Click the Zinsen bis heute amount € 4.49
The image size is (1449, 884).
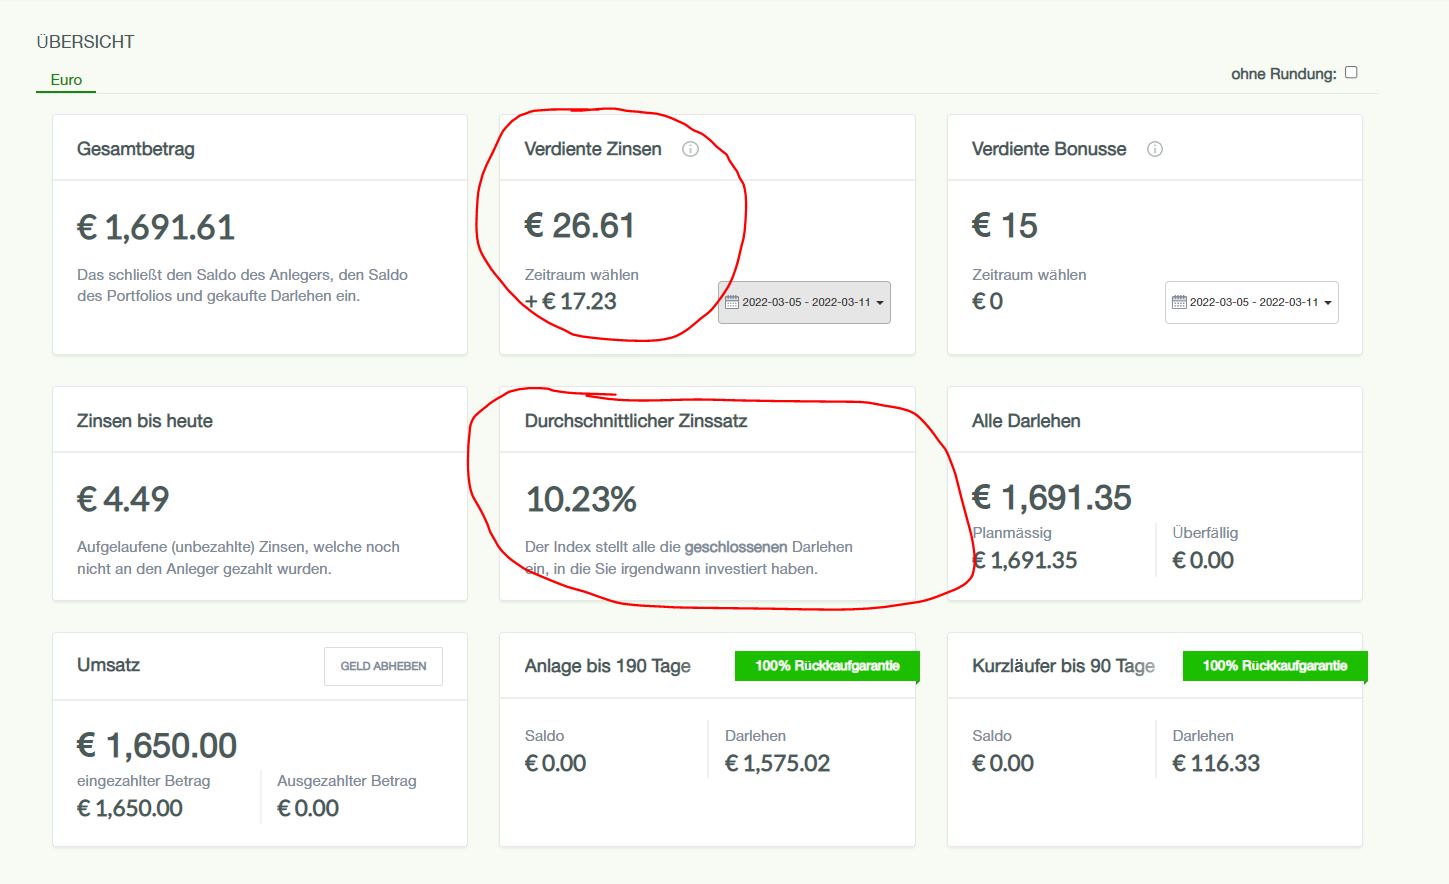tap(123, 499)
